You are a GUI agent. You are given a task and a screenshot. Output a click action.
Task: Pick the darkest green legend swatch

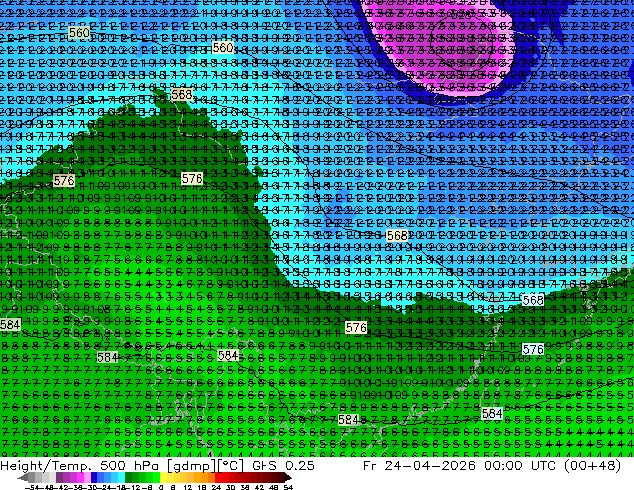point(129,478)
